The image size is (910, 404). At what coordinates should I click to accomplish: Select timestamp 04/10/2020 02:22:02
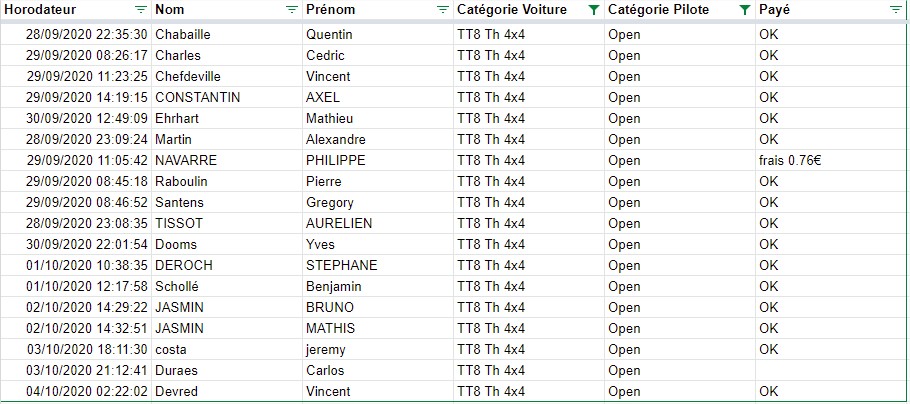click(x=76, y=391)
